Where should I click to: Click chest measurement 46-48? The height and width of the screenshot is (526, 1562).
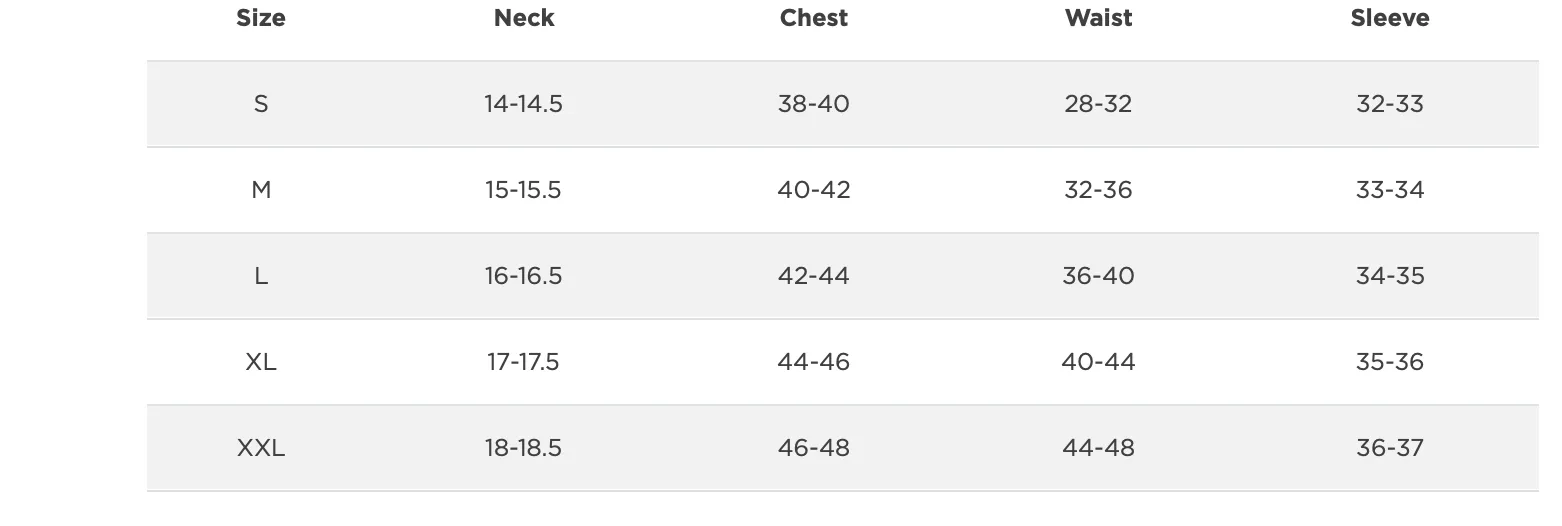tap(814, 448)
